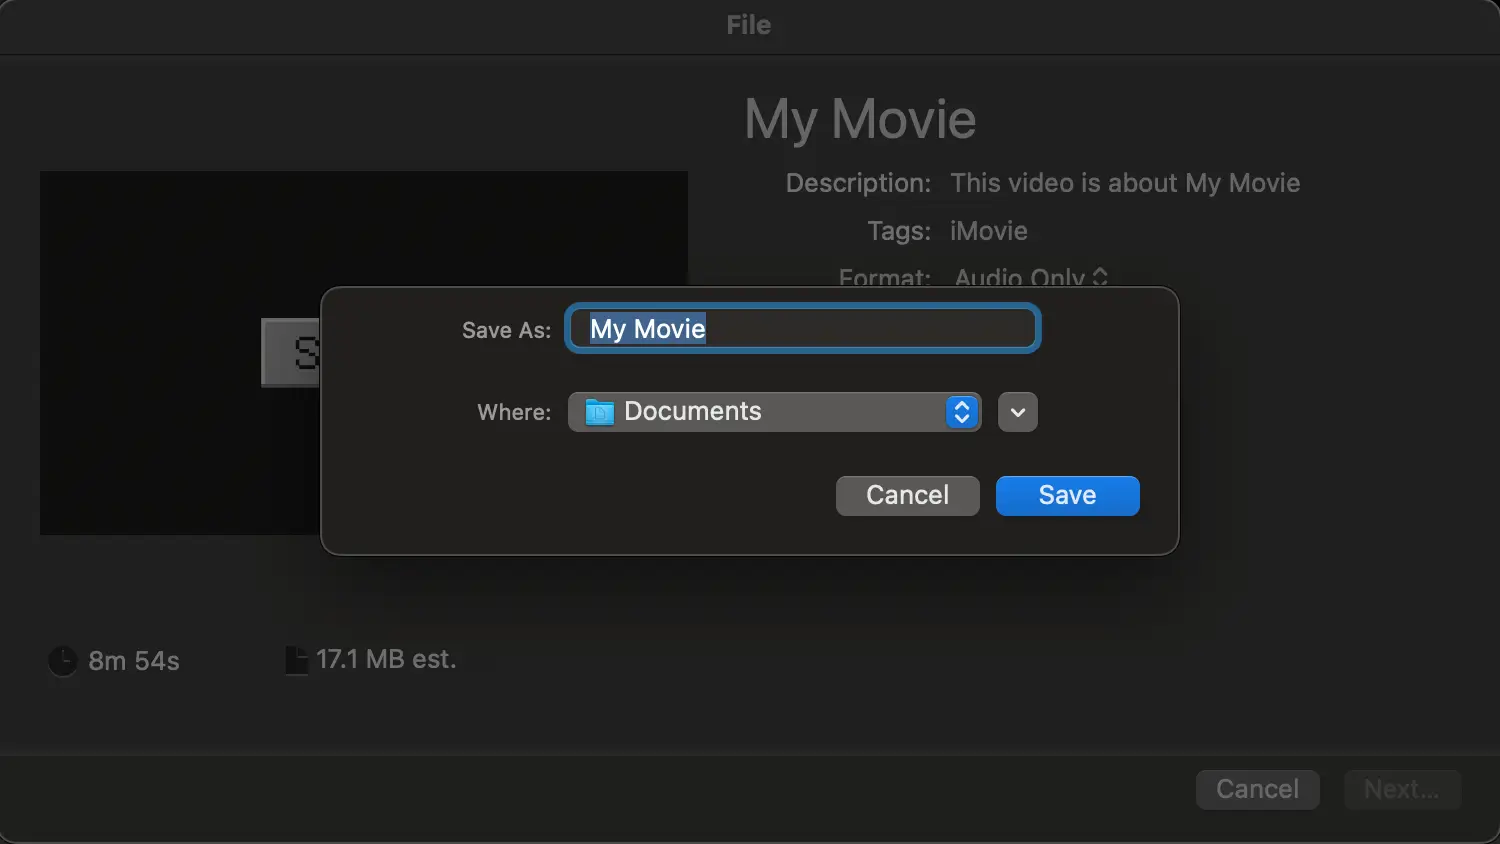Click the 17.1 MB estimated size label
The image size is (1500, 844).
point(385,659)
